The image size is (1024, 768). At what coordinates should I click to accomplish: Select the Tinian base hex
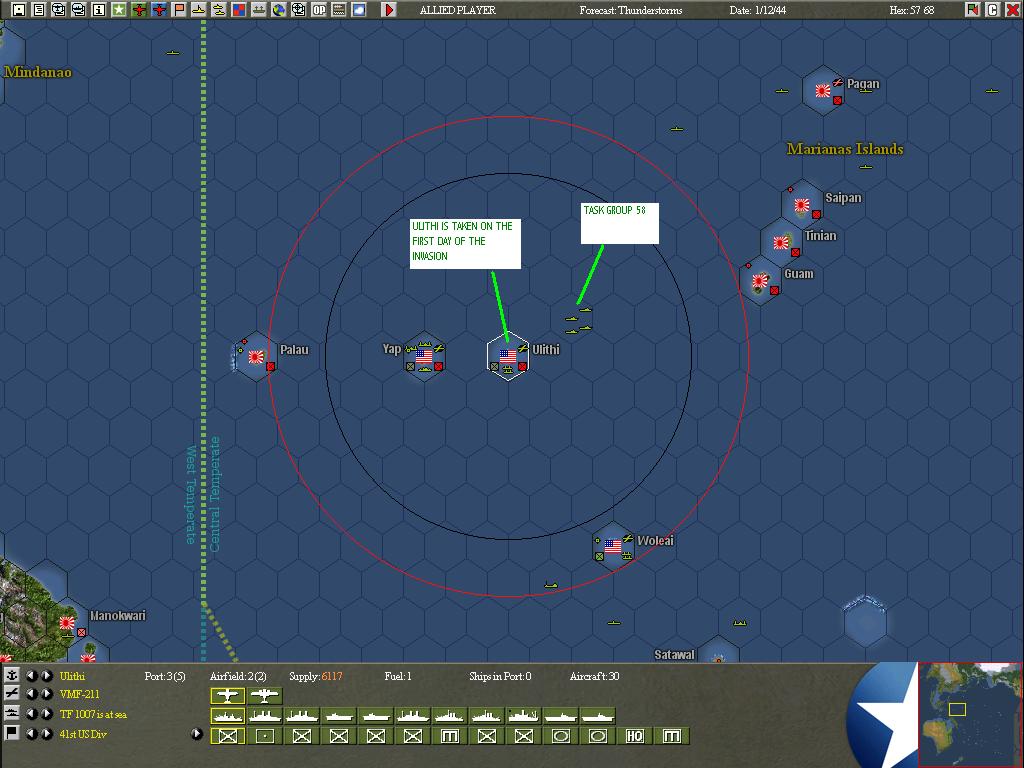click(781, 243)
